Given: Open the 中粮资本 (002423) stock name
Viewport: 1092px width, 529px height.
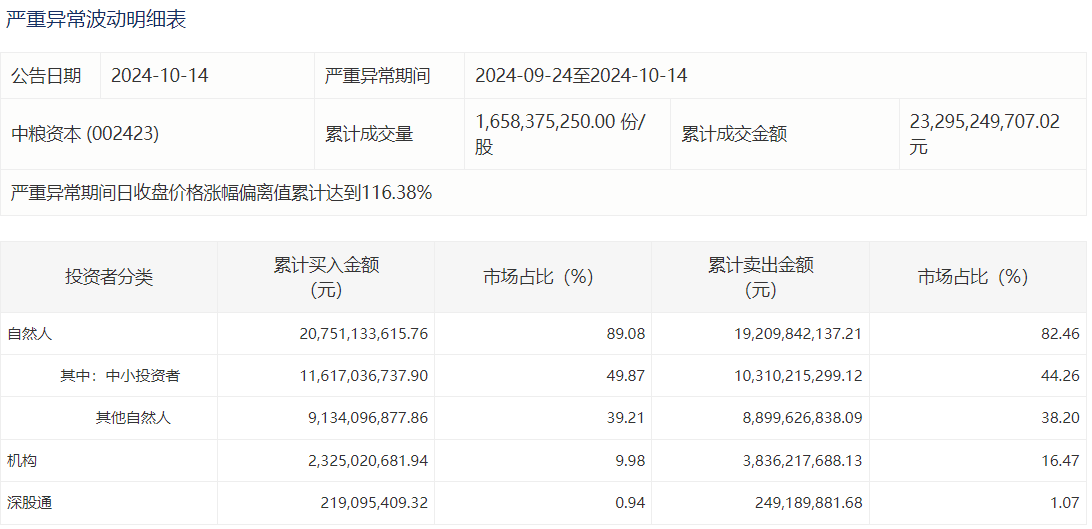Looking at the screenshot, I should 85,134.
